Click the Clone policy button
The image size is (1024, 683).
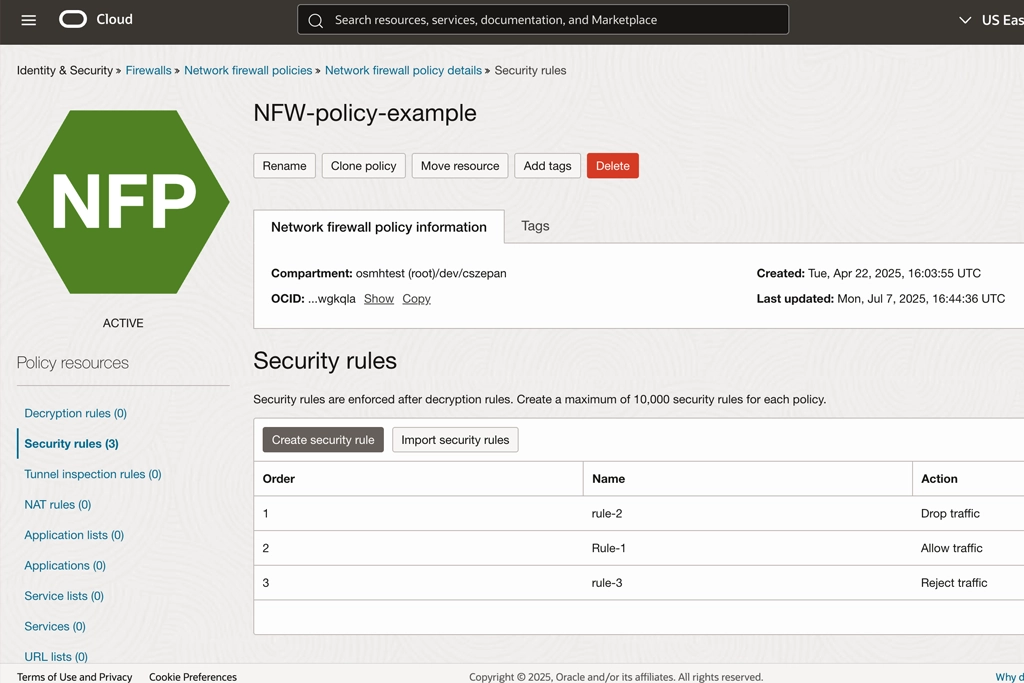[363, 166]
